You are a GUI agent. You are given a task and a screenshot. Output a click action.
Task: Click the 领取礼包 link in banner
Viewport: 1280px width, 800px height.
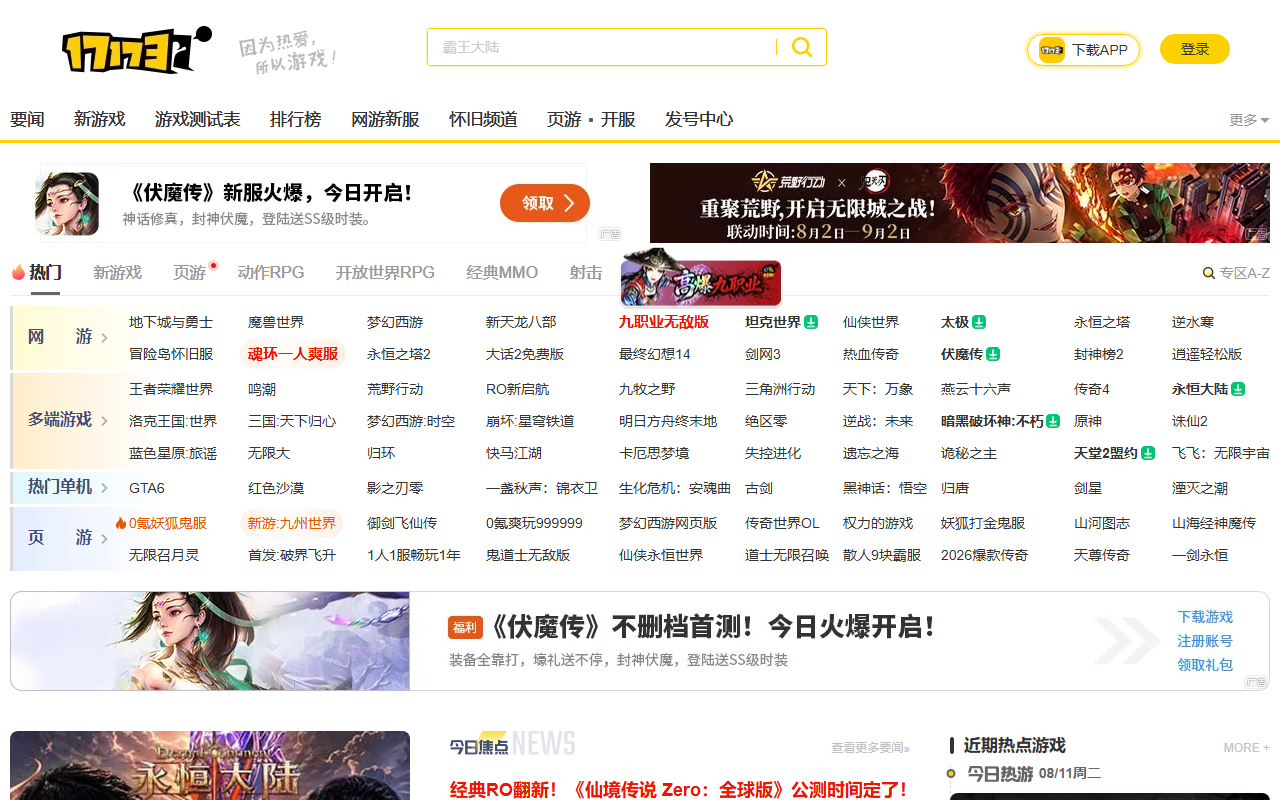point(1205,665)
